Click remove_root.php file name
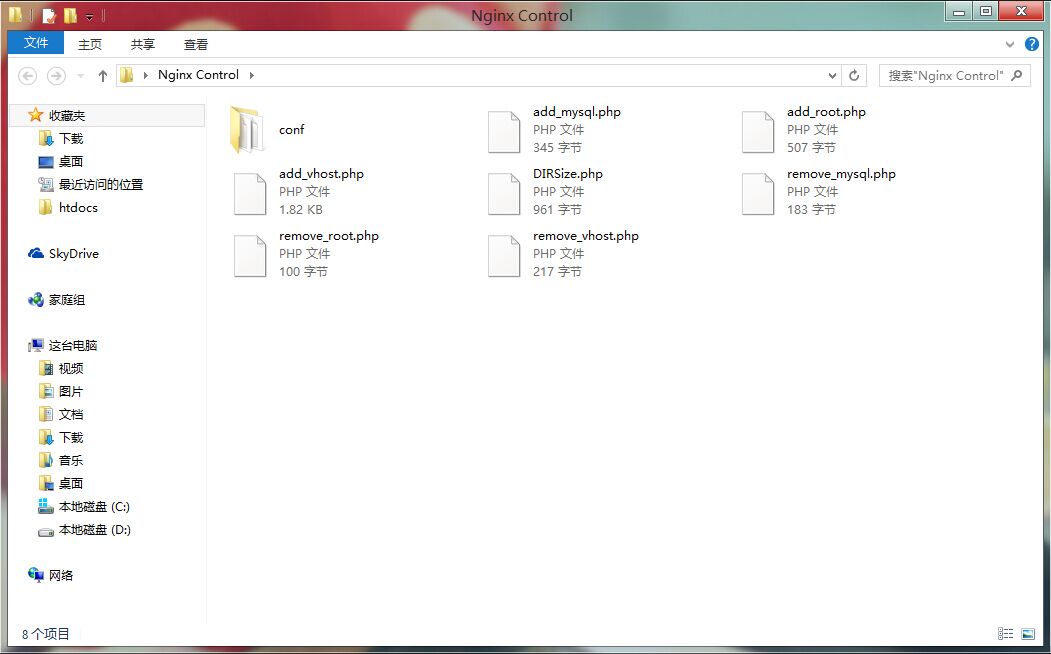Image resolution: width=1051 pixels, height=654 pixels. [329, 236]
